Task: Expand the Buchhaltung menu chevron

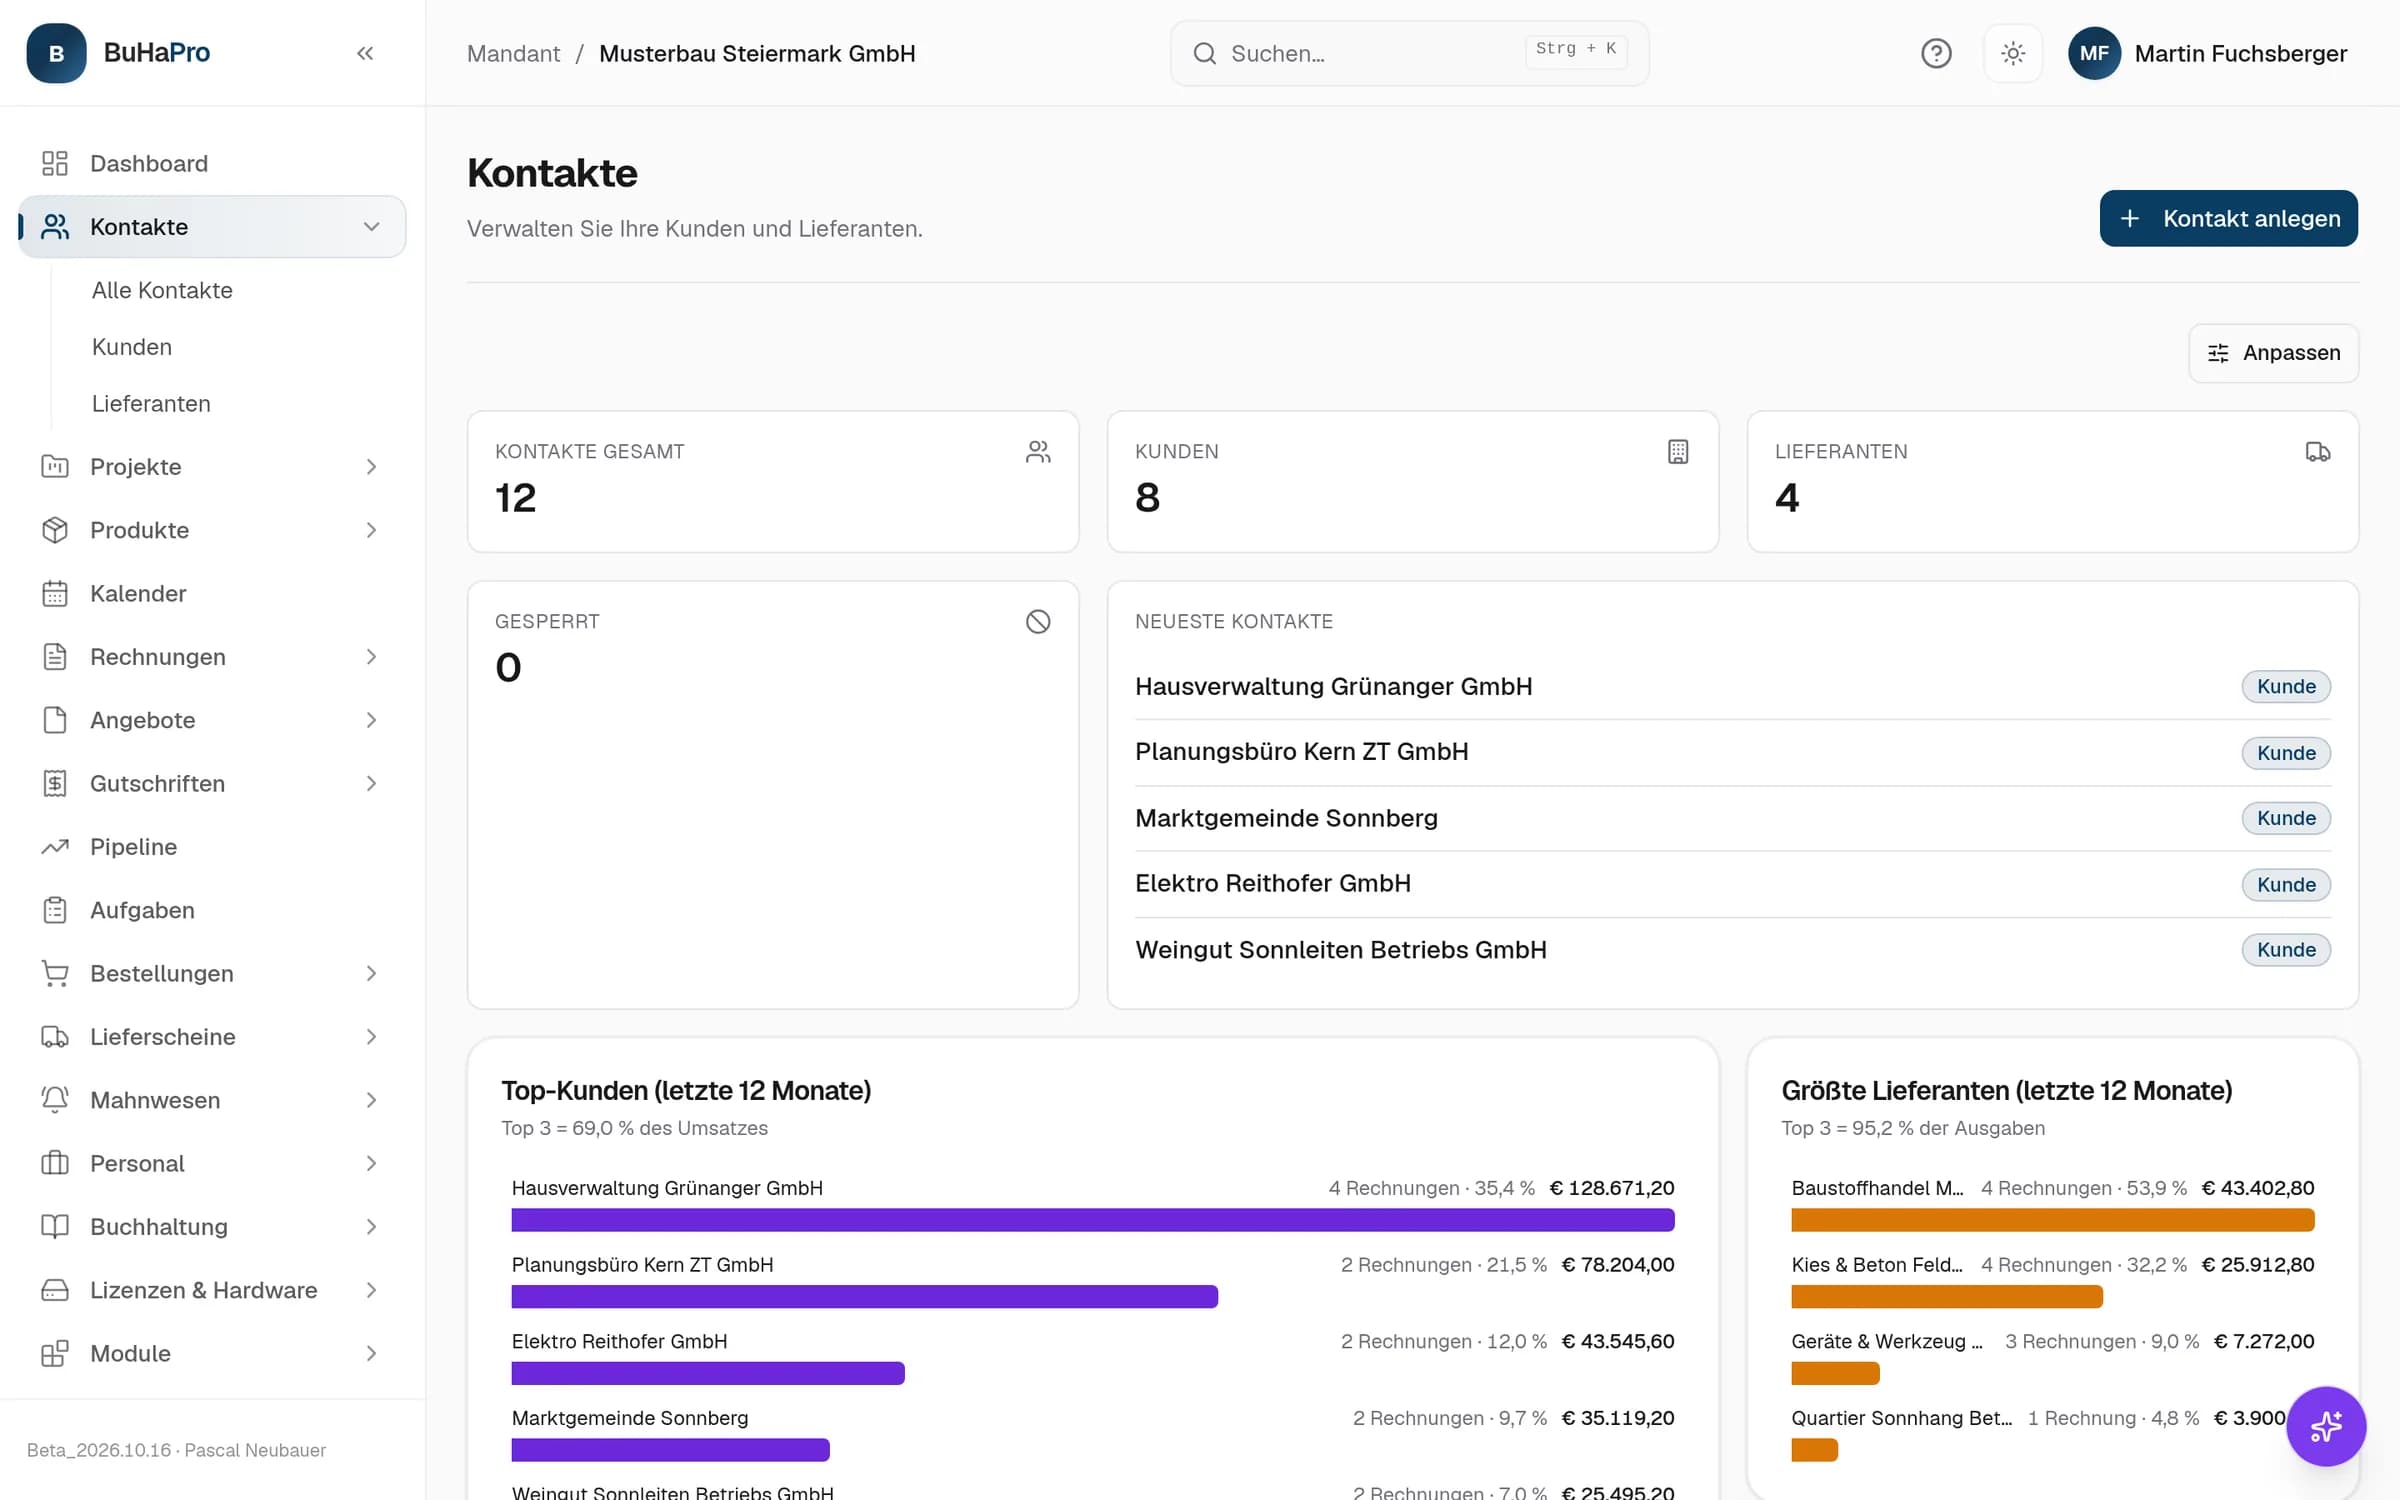Action: (371, 1227)
